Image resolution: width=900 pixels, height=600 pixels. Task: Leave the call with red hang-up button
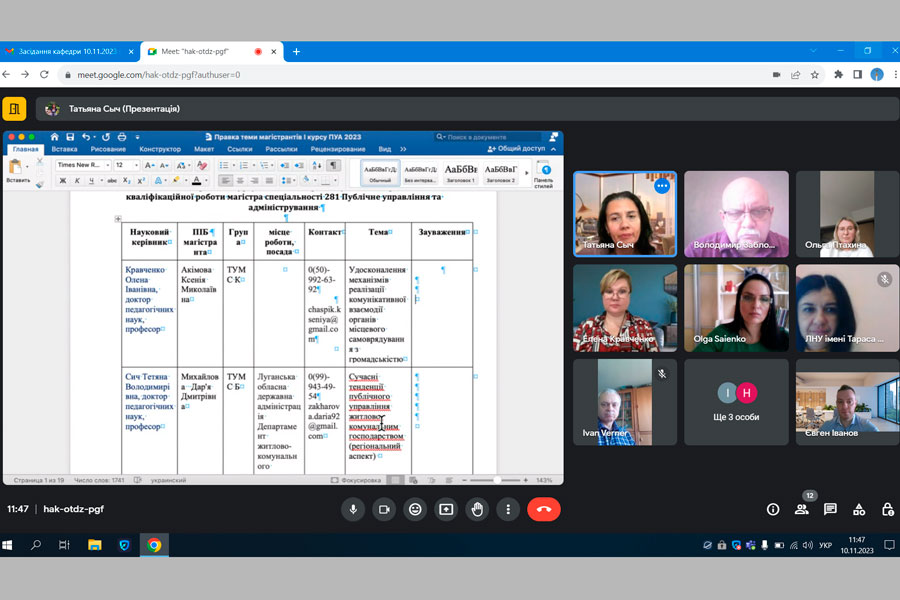[x=544, y=509]
